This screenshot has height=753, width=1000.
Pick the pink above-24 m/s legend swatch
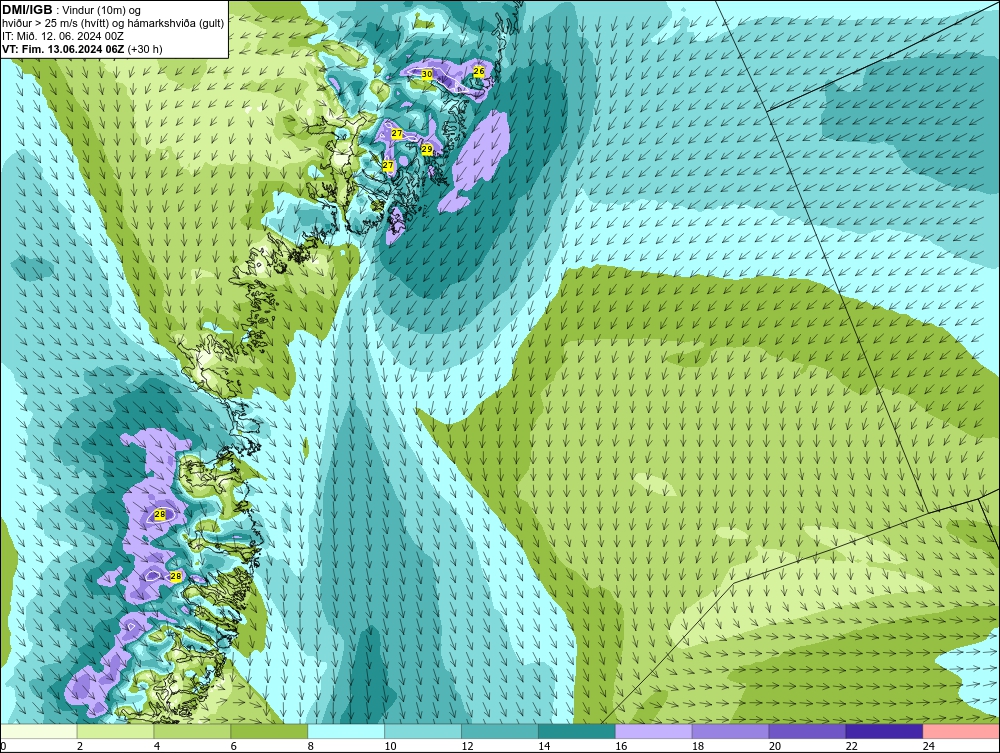(x=961, y=731)
